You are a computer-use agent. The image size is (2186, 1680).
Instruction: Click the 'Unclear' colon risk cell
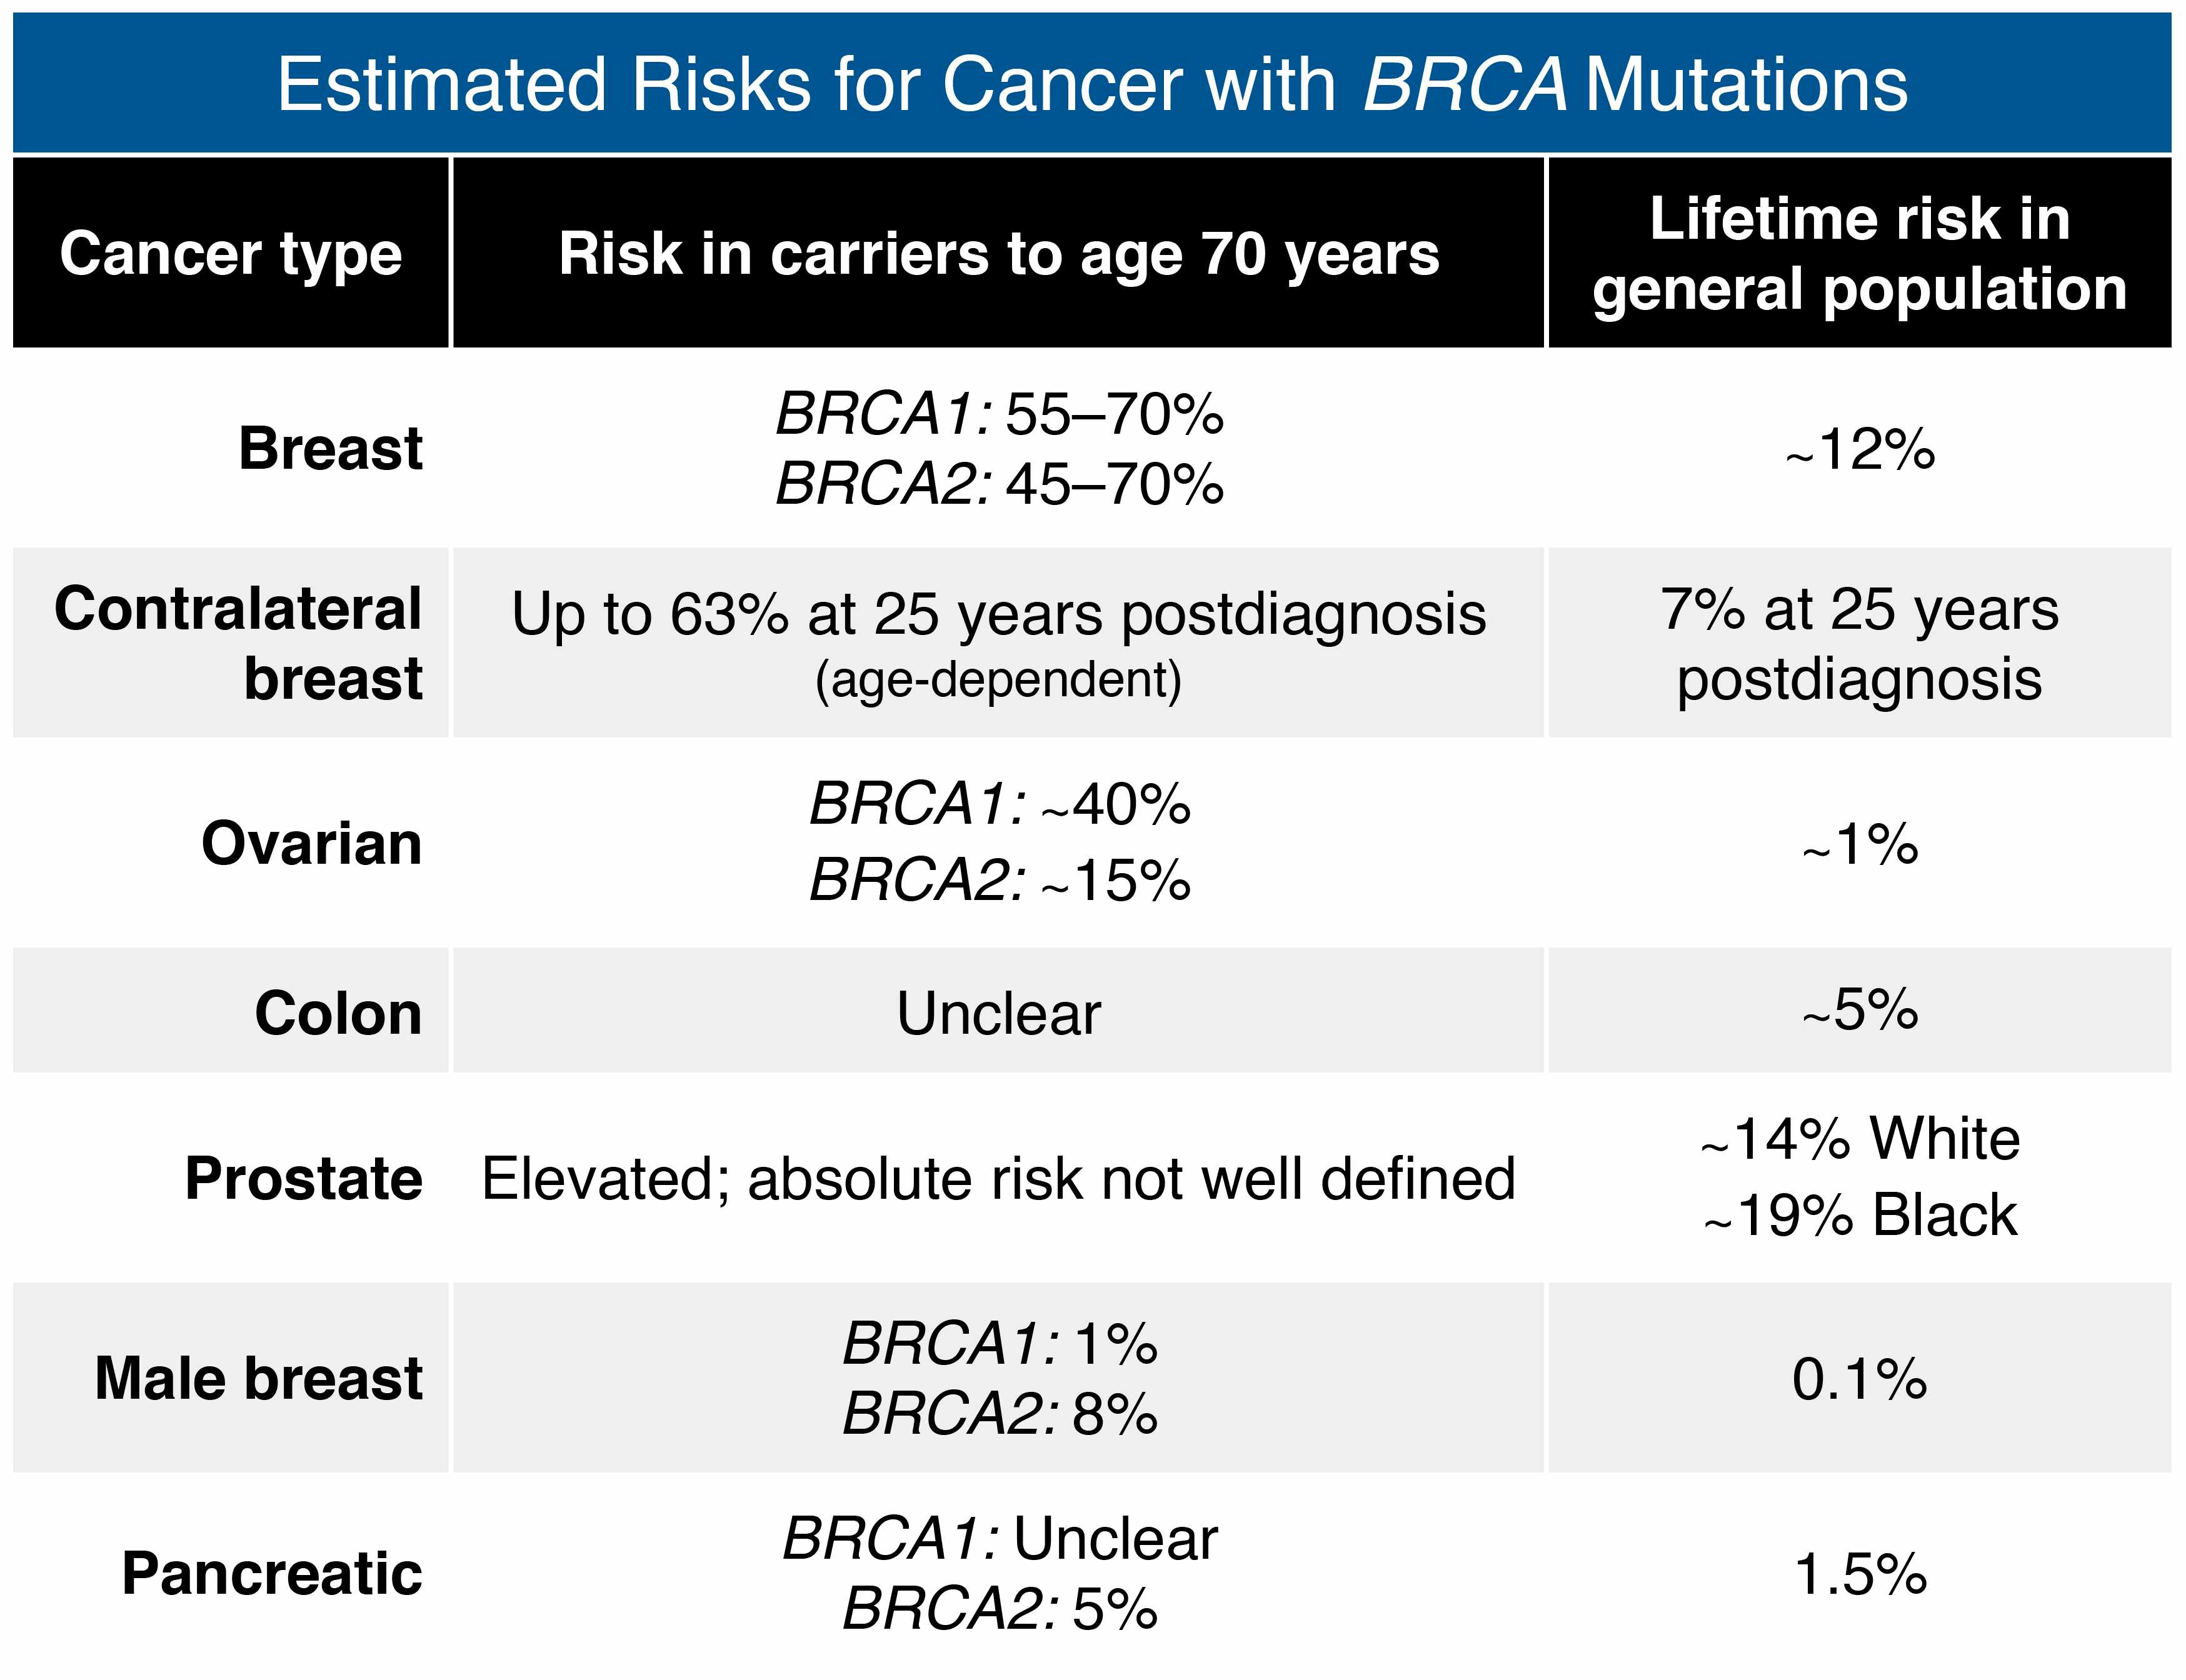(x=999, y=1013)
